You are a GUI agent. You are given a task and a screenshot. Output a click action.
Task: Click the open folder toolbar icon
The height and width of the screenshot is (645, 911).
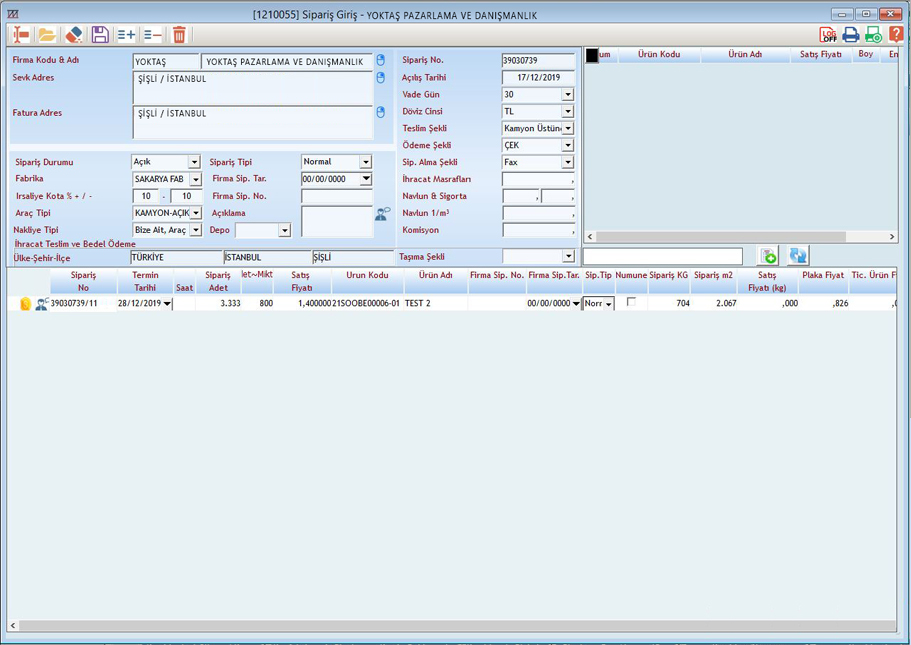(47, 35)
